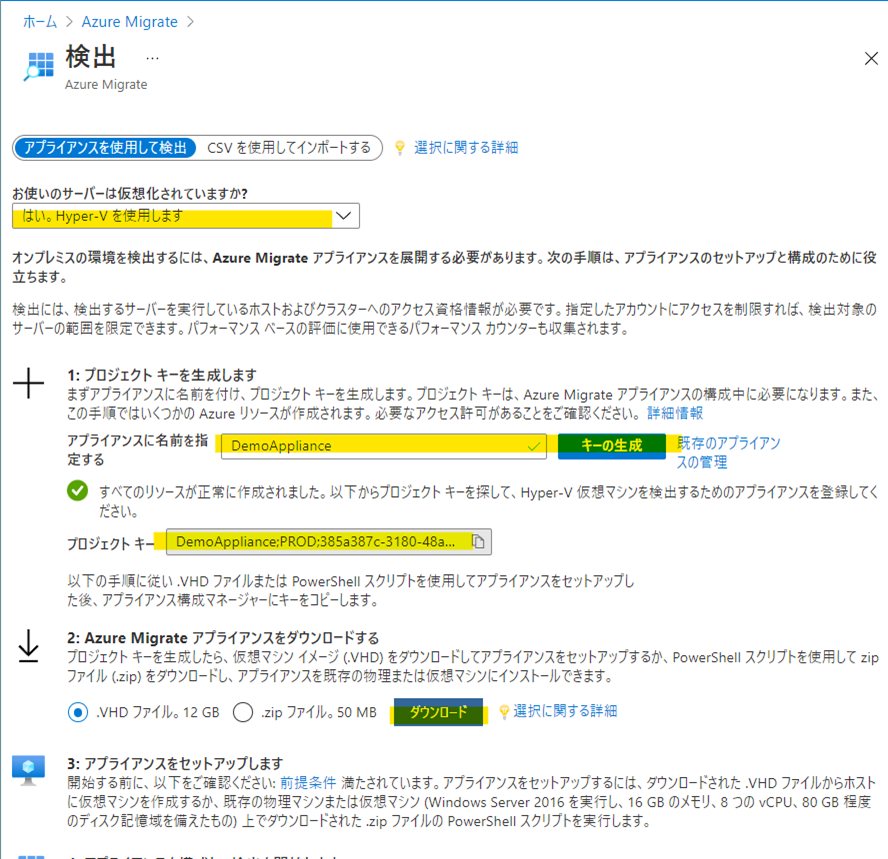Click the キーの生成 button
Viewport: 888px width, 859px height.
click(611, 446)
